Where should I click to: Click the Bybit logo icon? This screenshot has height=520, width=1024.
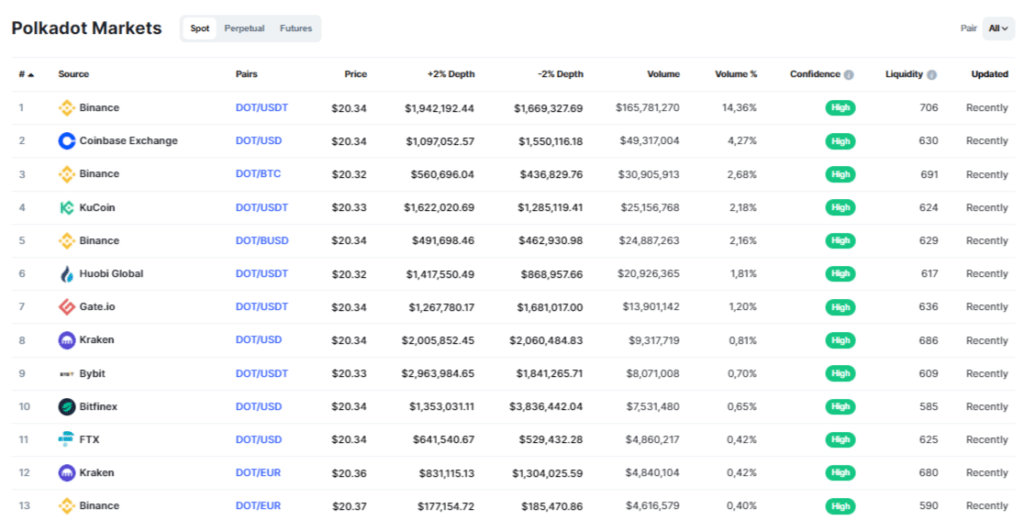click(x=67, y=374)
